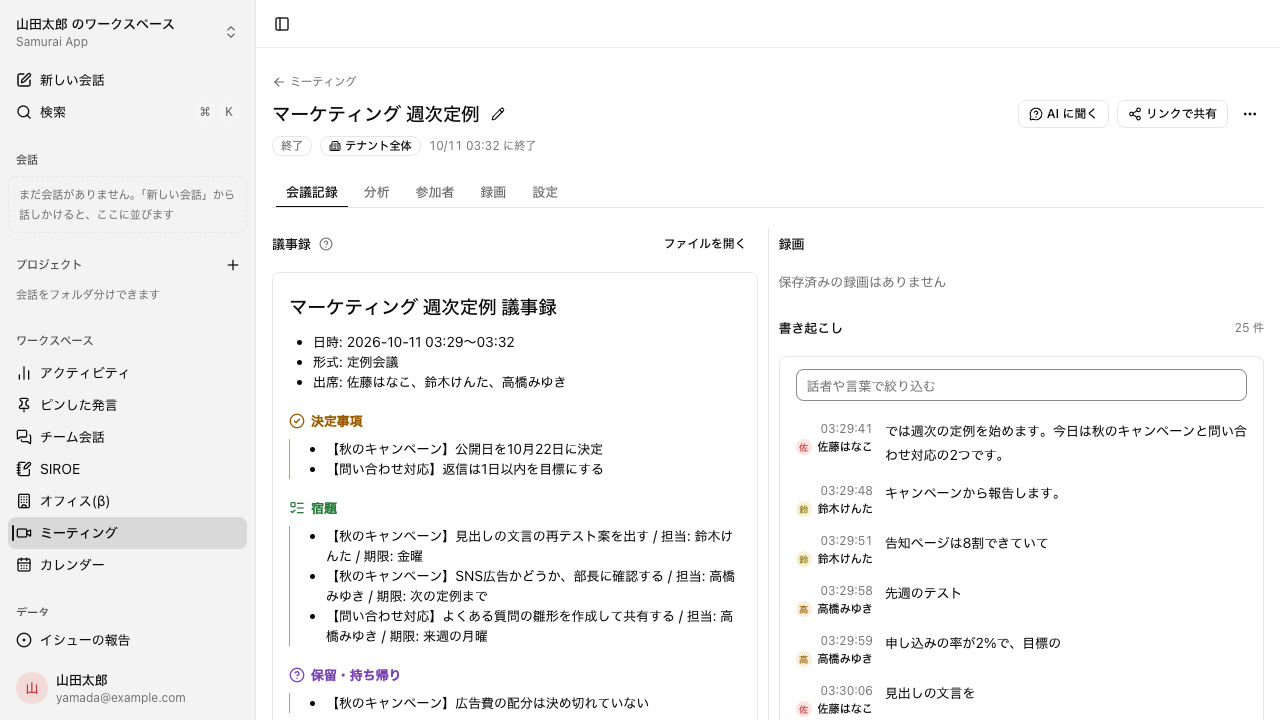Viewport: 1280px width, 720px height.
Task: Click the SIROE notebook icon
Action: pyautogui.click(x=24, y=469)
